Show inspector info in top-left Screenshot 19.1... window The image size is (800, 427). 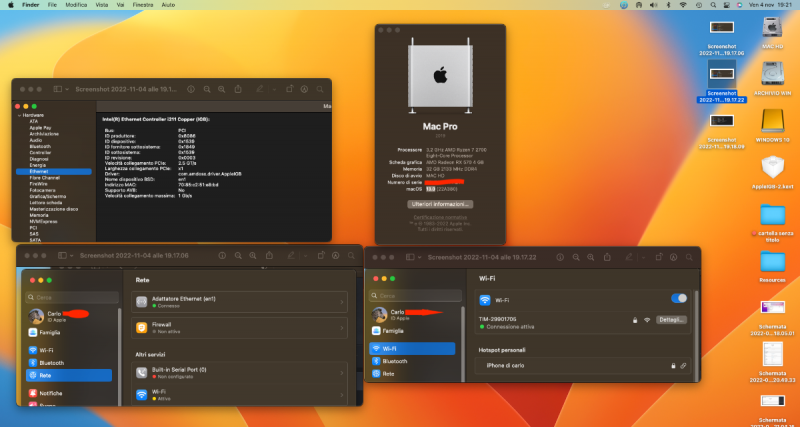coord(191,89)
